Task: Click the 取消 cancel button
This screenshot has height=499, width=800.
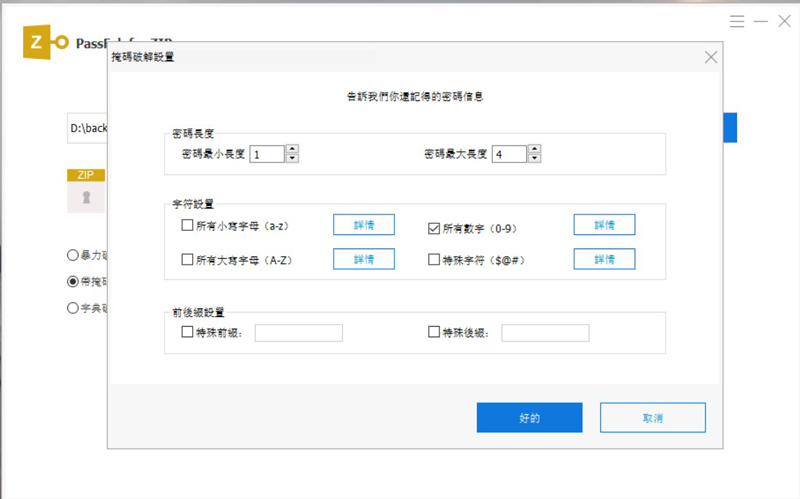Action: coord(652,418)
